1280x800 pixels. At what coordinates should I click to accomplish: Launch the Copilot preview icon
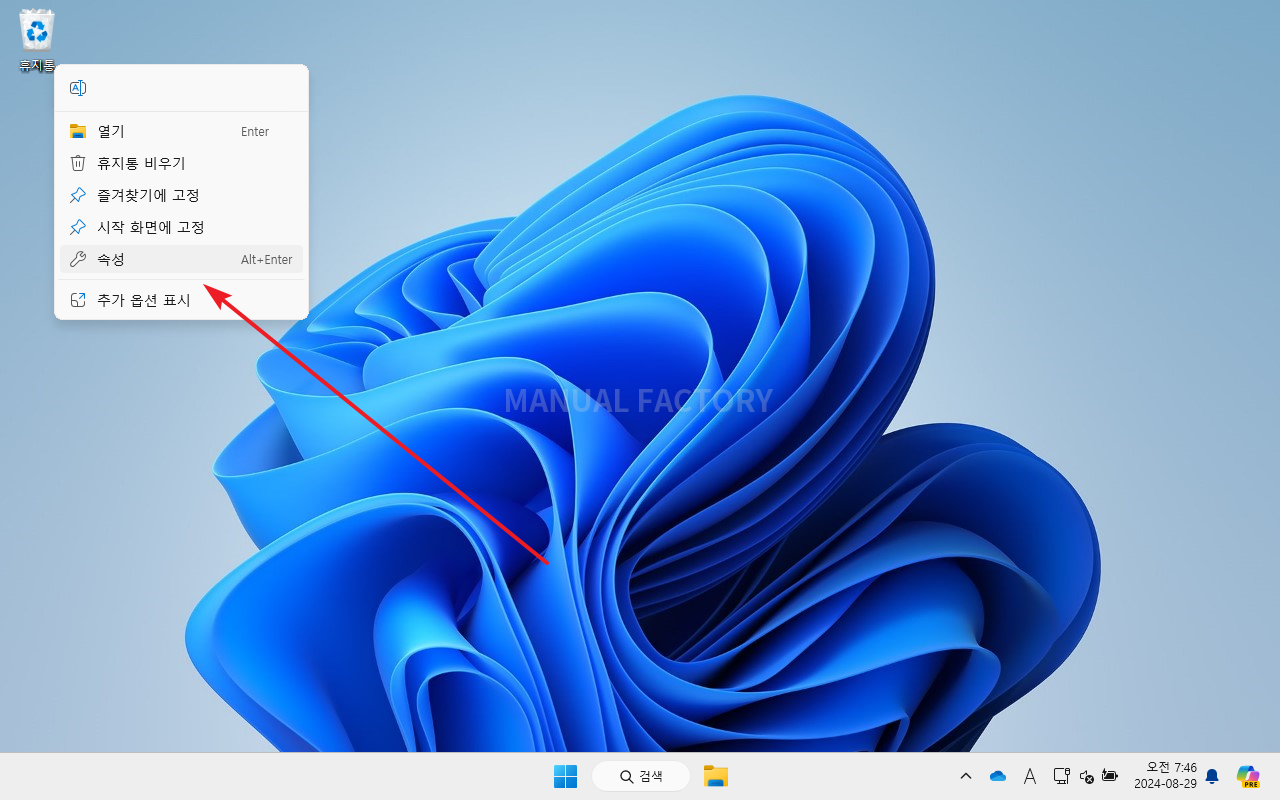pos(1248,776)
